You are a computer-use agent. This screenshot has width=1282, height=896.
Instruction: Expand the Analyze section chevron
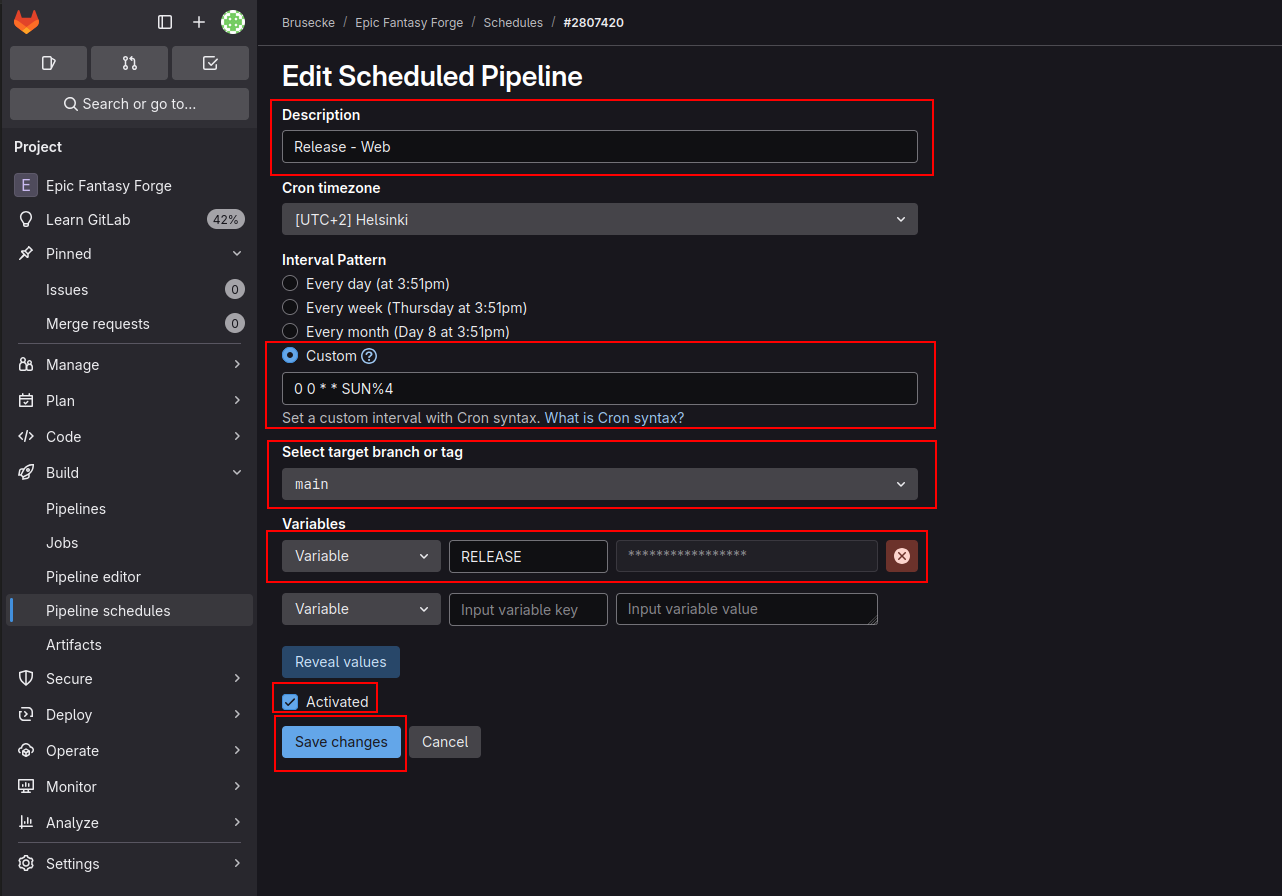point(237,823)
